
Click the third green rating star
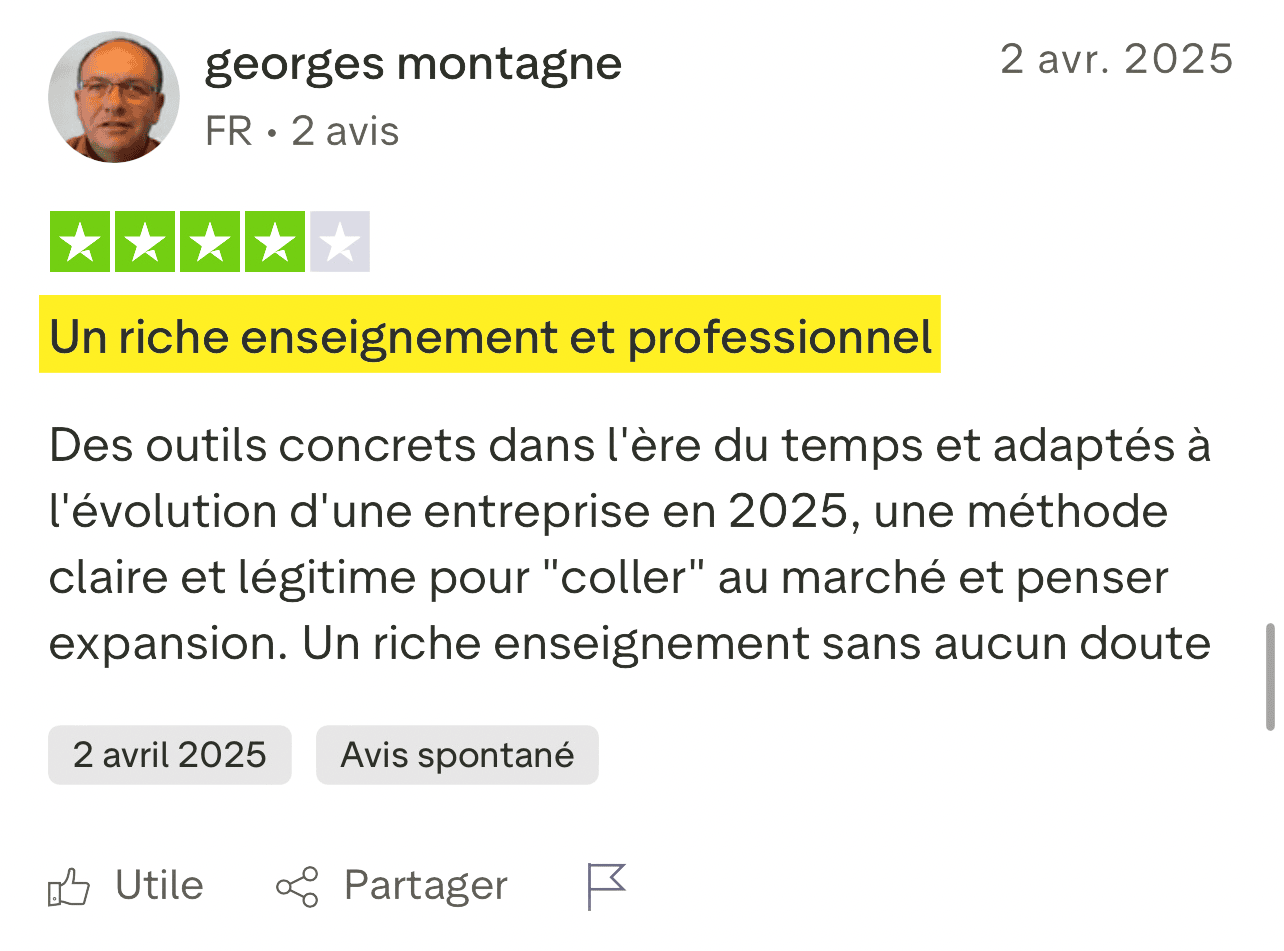(x=210, y=242)
